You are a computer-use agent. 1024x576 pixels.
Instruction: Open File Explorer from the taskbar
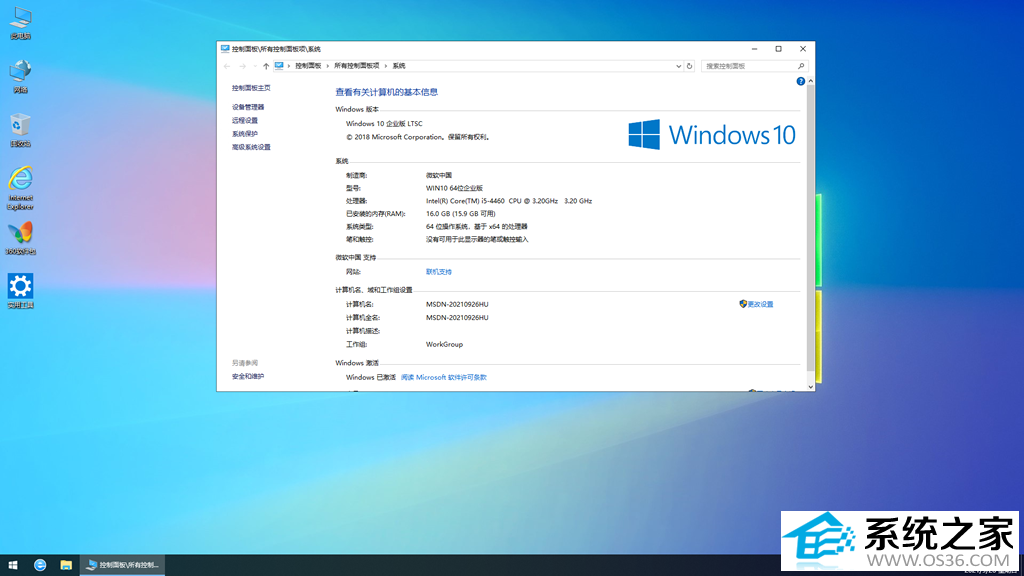(66, 565)
